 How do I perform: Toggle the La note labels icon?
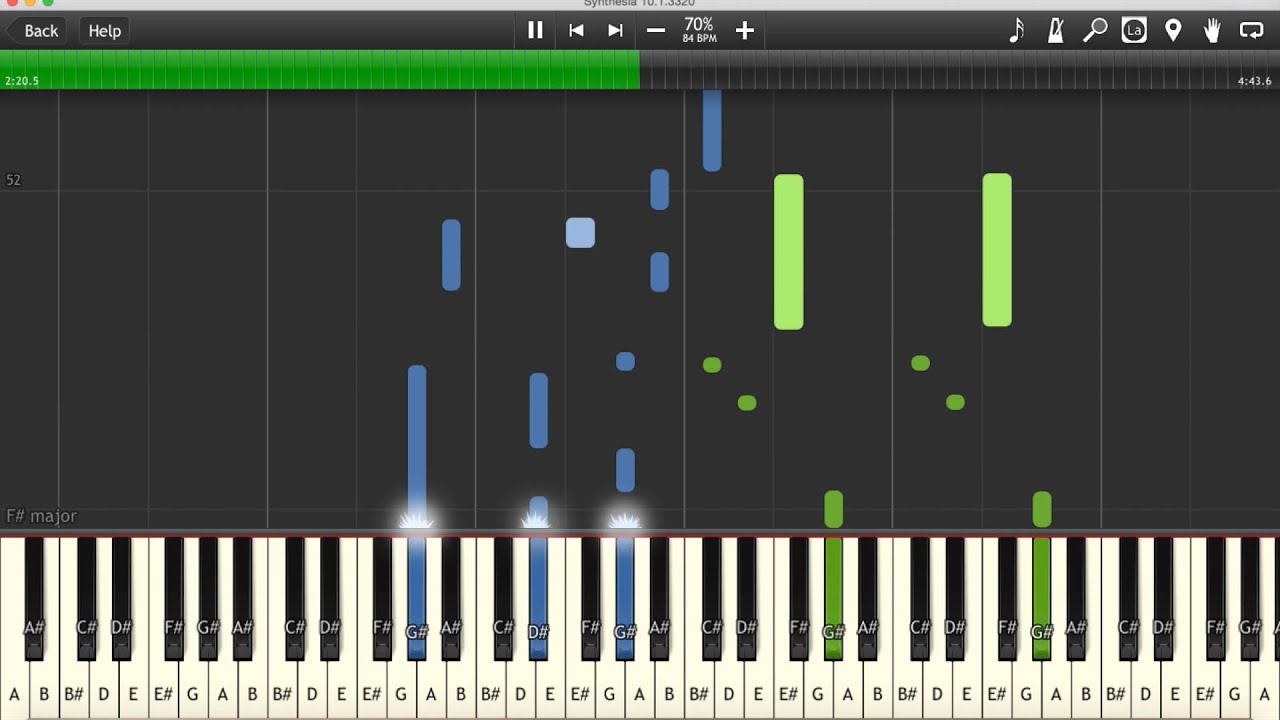1134,31
